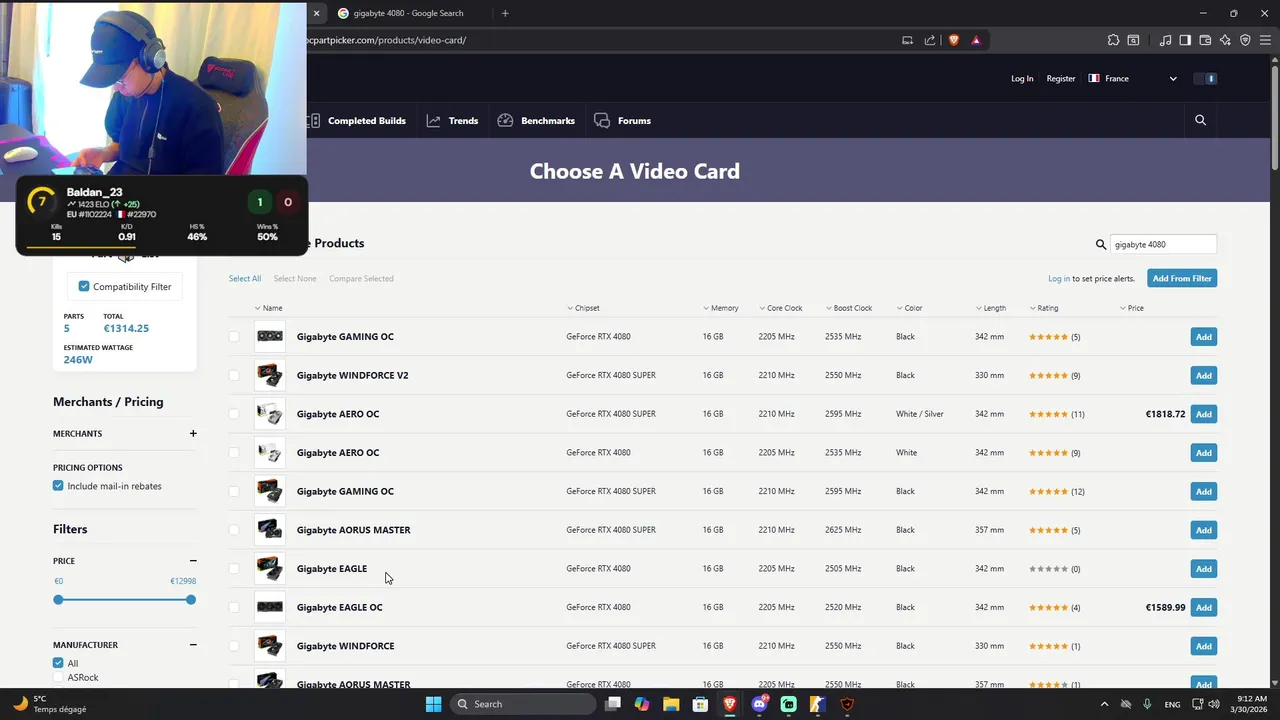Click Windows taskbar Search box
The width and height of the screenshot is (1280, 720).
tap(521, 704)
